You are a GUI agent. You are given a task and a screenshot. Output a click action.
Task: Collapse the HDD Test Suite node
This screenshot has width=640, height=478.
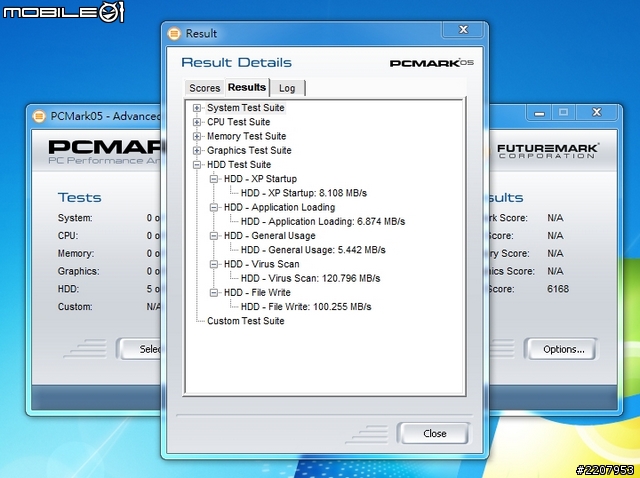pos(197,165)
